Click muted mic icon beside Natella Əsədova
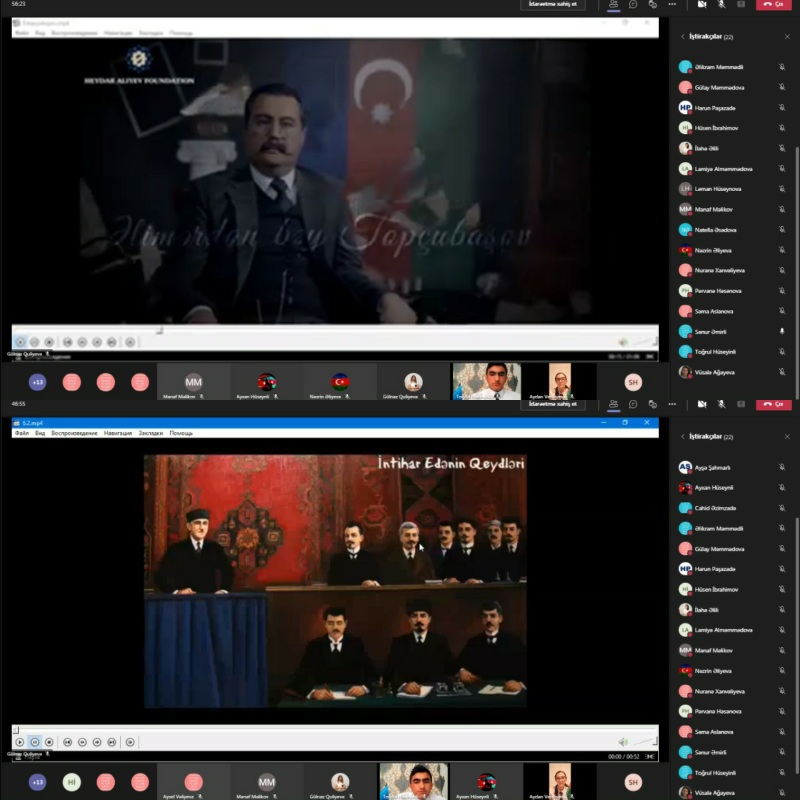Screen dimensions: 800x800 click(782, 230)
